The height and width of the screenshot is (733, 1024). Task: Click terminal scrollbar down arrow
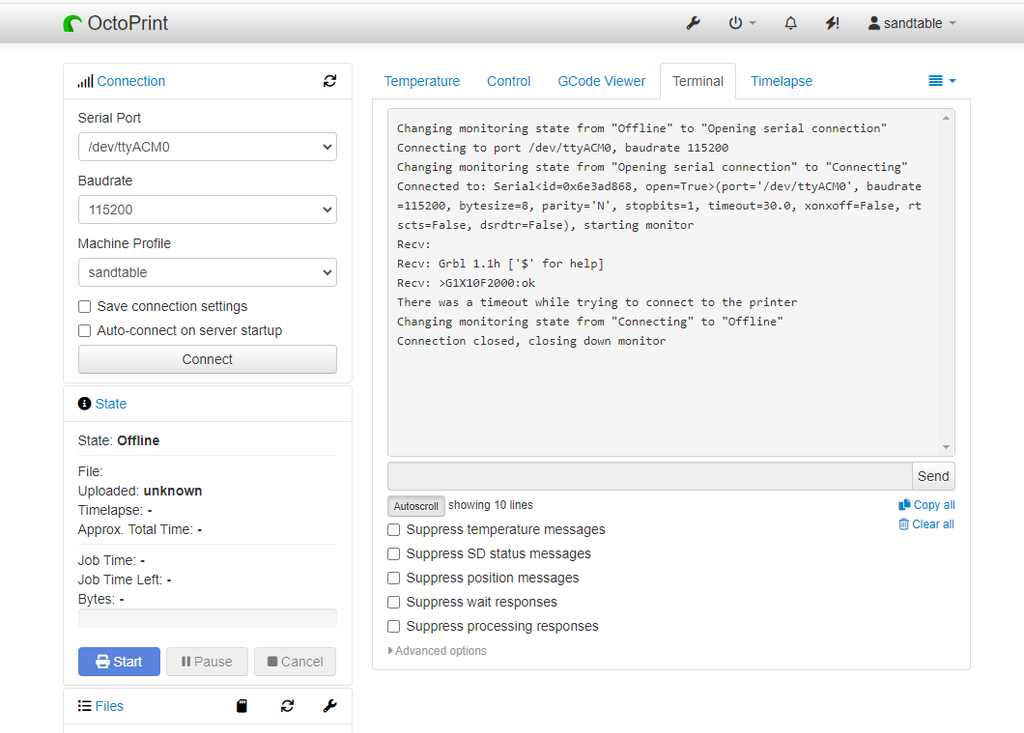click(x=946, y=448)
